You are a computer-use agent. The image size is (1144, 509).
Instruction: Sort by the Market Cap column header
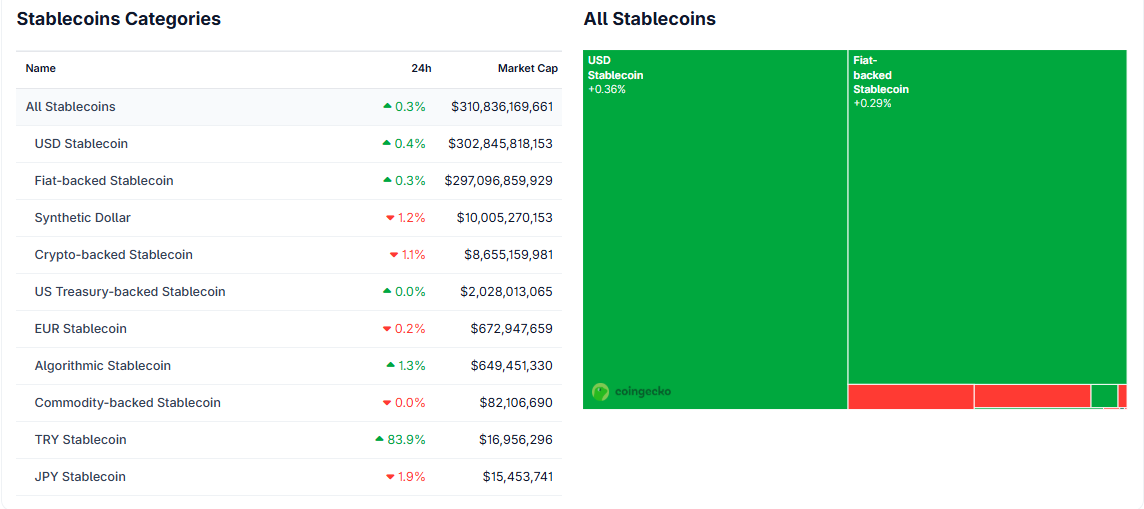(527, 69)
